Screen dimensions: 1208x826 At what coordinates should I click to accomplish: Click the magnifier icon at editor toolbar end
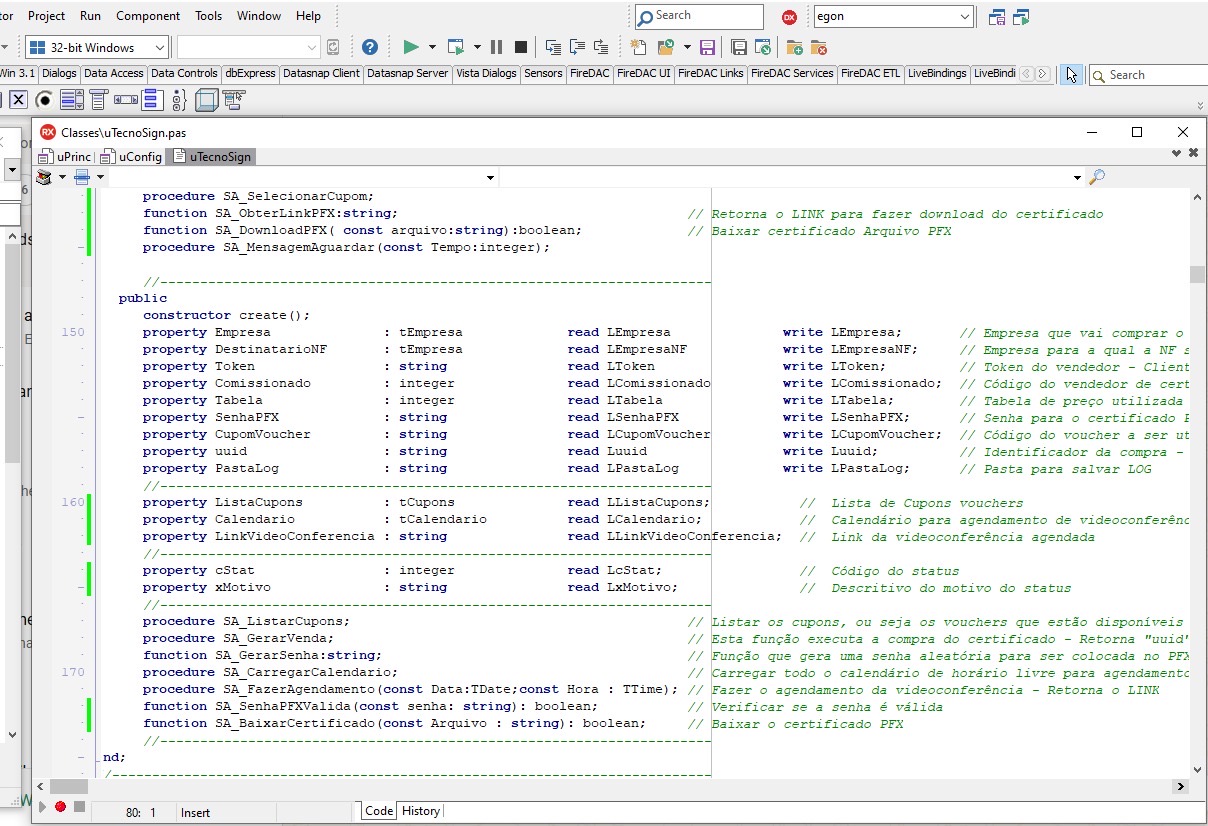[1097, 177]
